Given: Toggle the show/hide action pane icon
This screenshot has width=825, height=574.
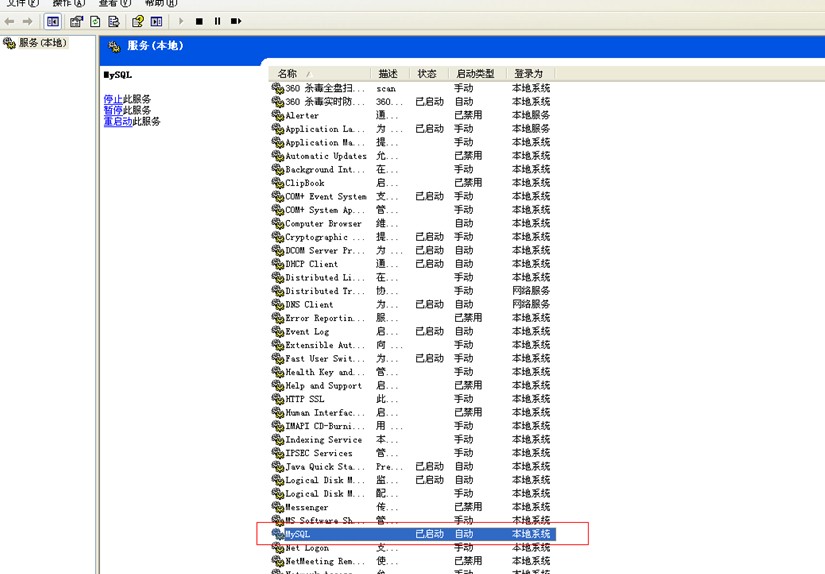Looking at the screenshot, I should click(x=156, y=22).
